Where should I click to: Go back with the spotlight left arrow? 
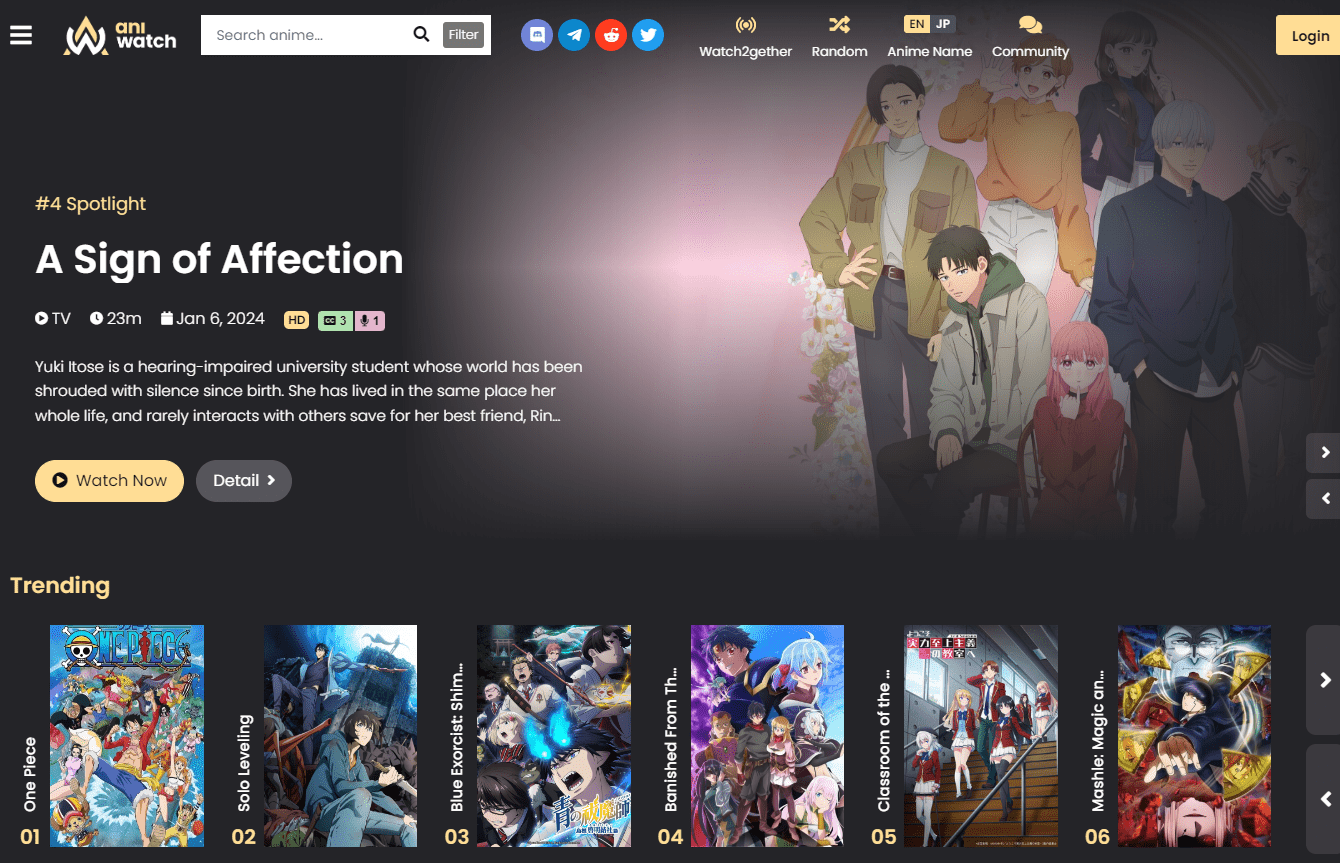click(x=1324, y=499)
